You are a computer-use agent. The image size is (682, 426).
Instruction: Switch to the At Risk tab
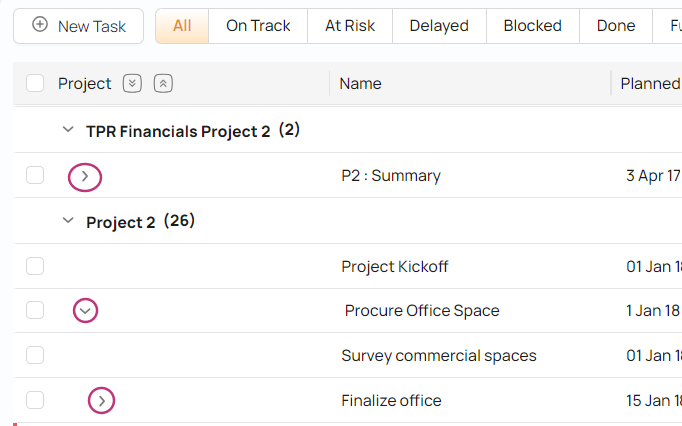(x=350, y=26)
